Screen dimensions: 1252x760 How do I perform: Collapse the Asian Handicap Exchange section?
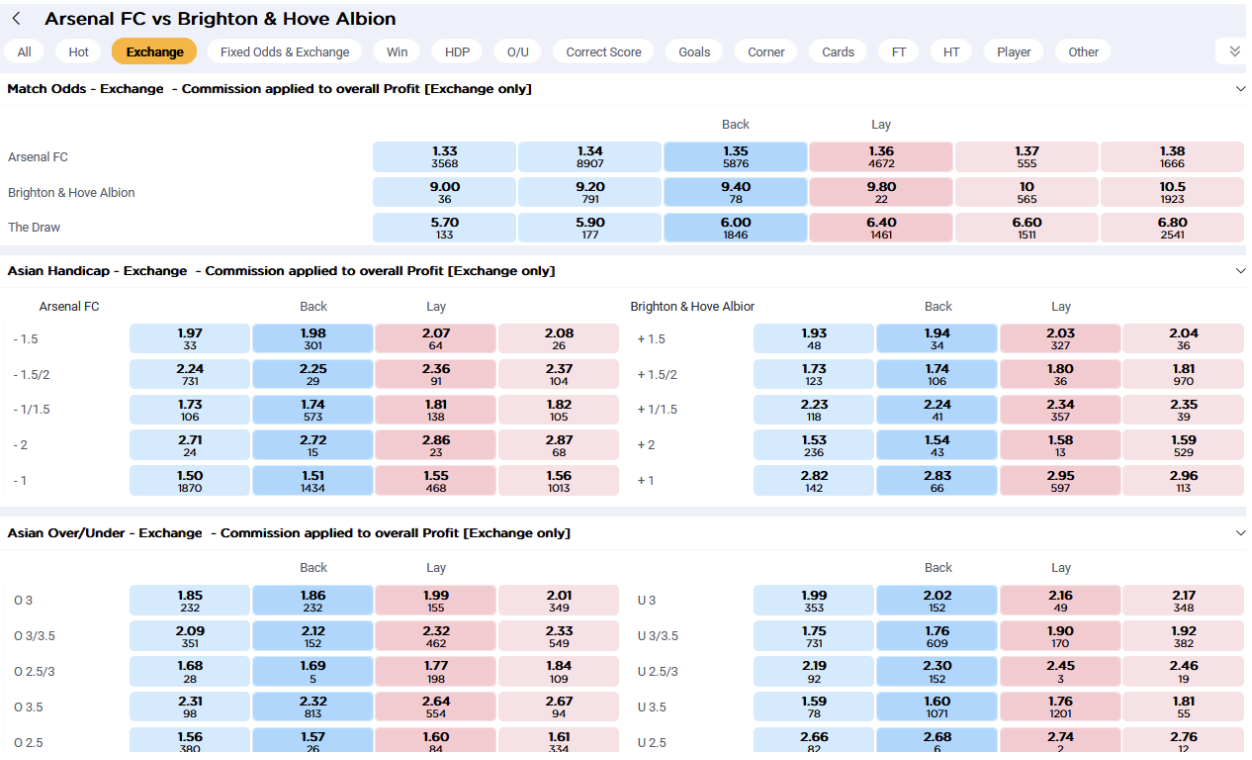tap(1240, 271)
